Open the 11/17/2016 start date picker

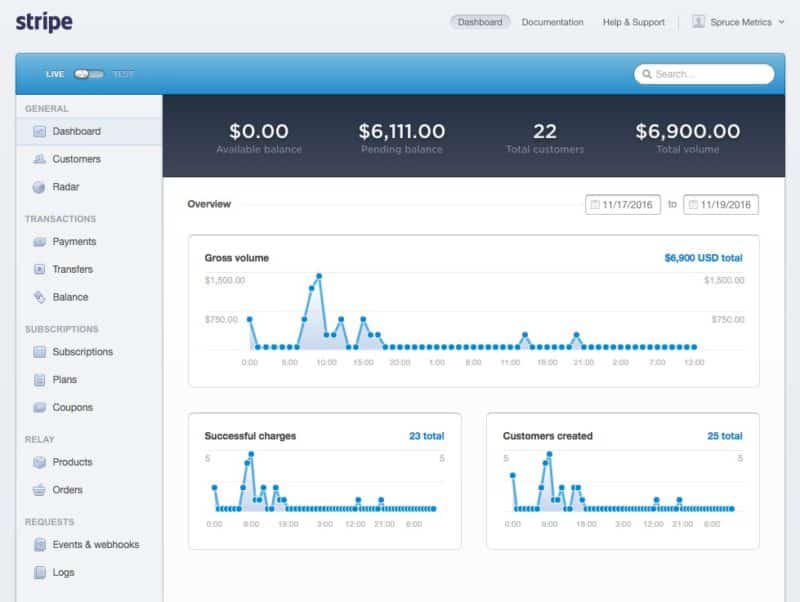point(623,205)
